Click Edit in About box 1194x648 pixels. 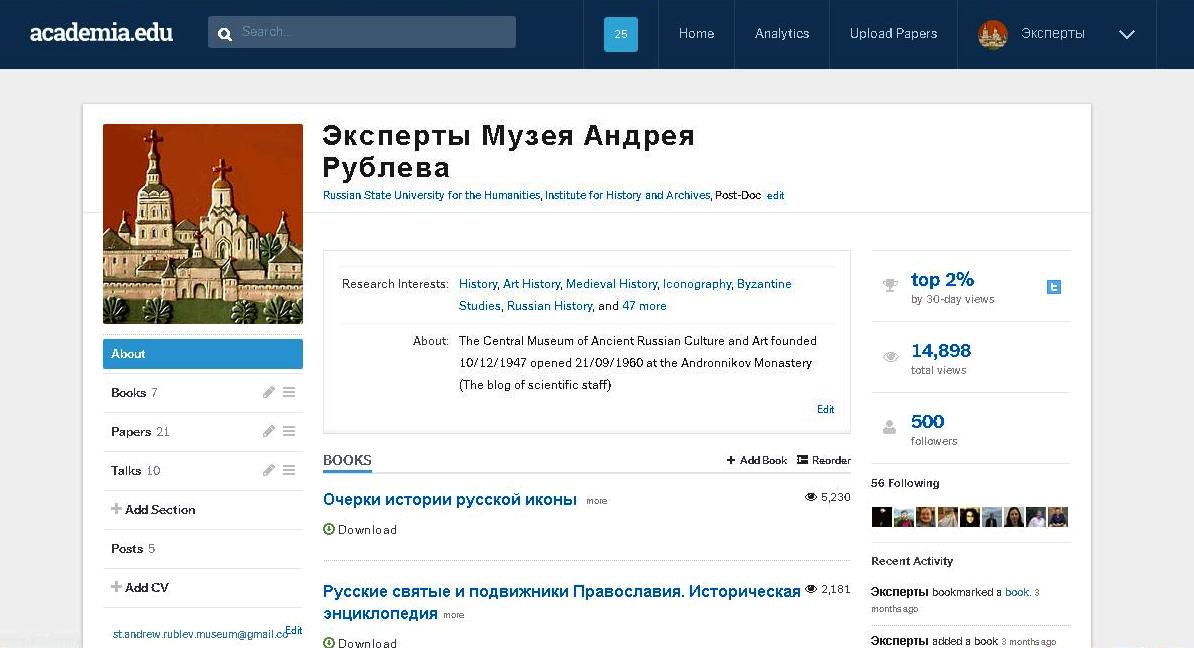pyautogui.click(x=825, y=410)
